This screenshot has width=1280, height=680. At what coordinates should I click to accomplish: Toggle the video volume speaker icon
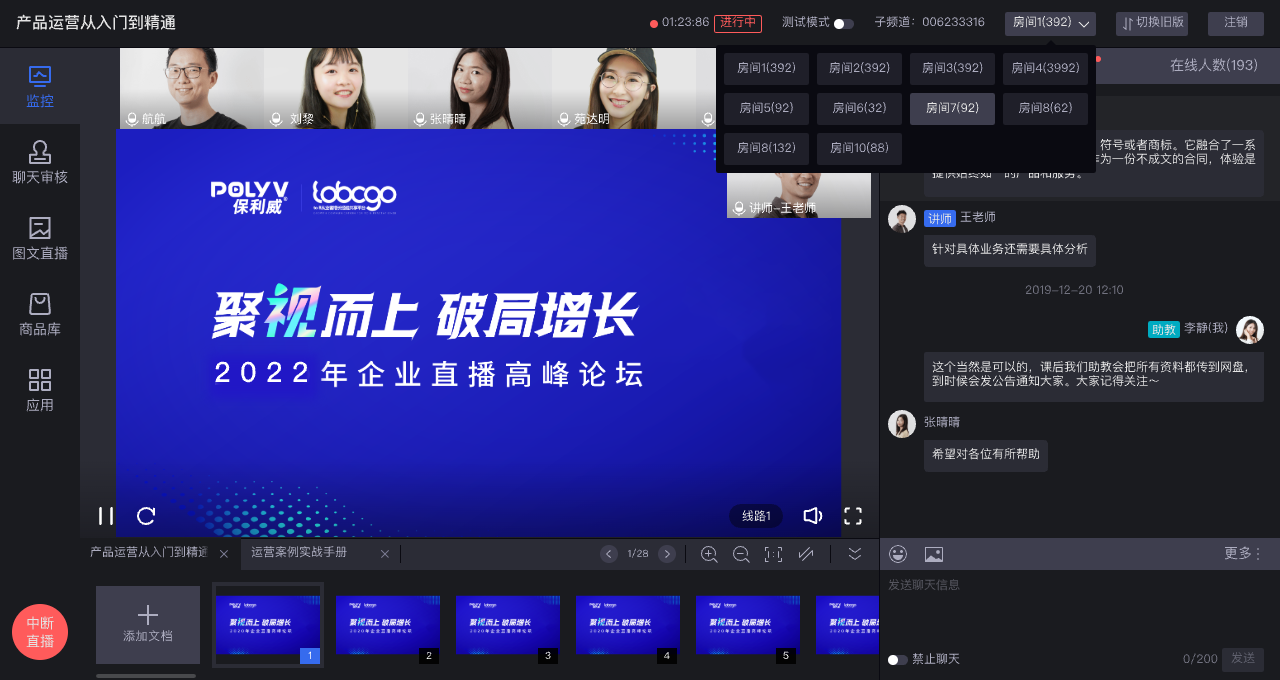tap(812, 516)
